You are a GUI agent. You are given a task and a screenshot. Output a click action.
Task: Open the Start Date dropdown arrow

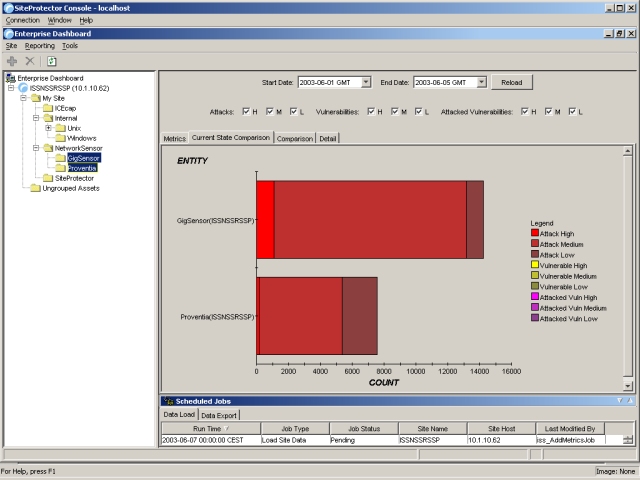(x=366, y=82)
